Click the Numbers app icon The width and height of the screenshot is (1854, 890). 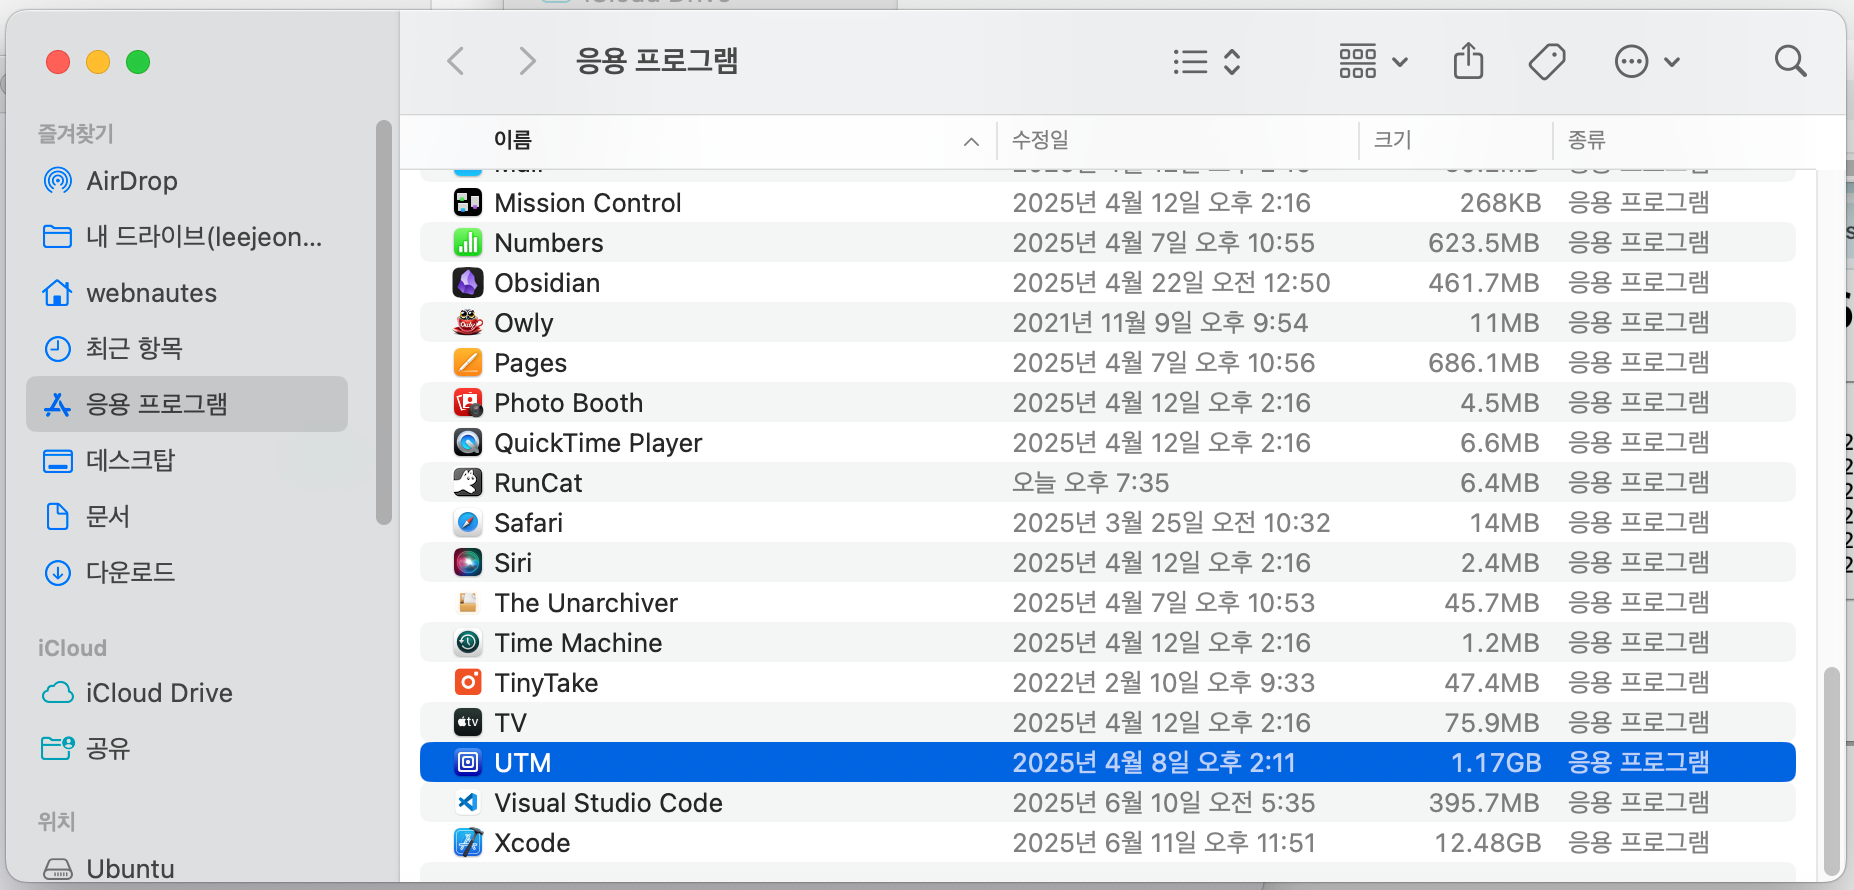click(x=468, y=243)
